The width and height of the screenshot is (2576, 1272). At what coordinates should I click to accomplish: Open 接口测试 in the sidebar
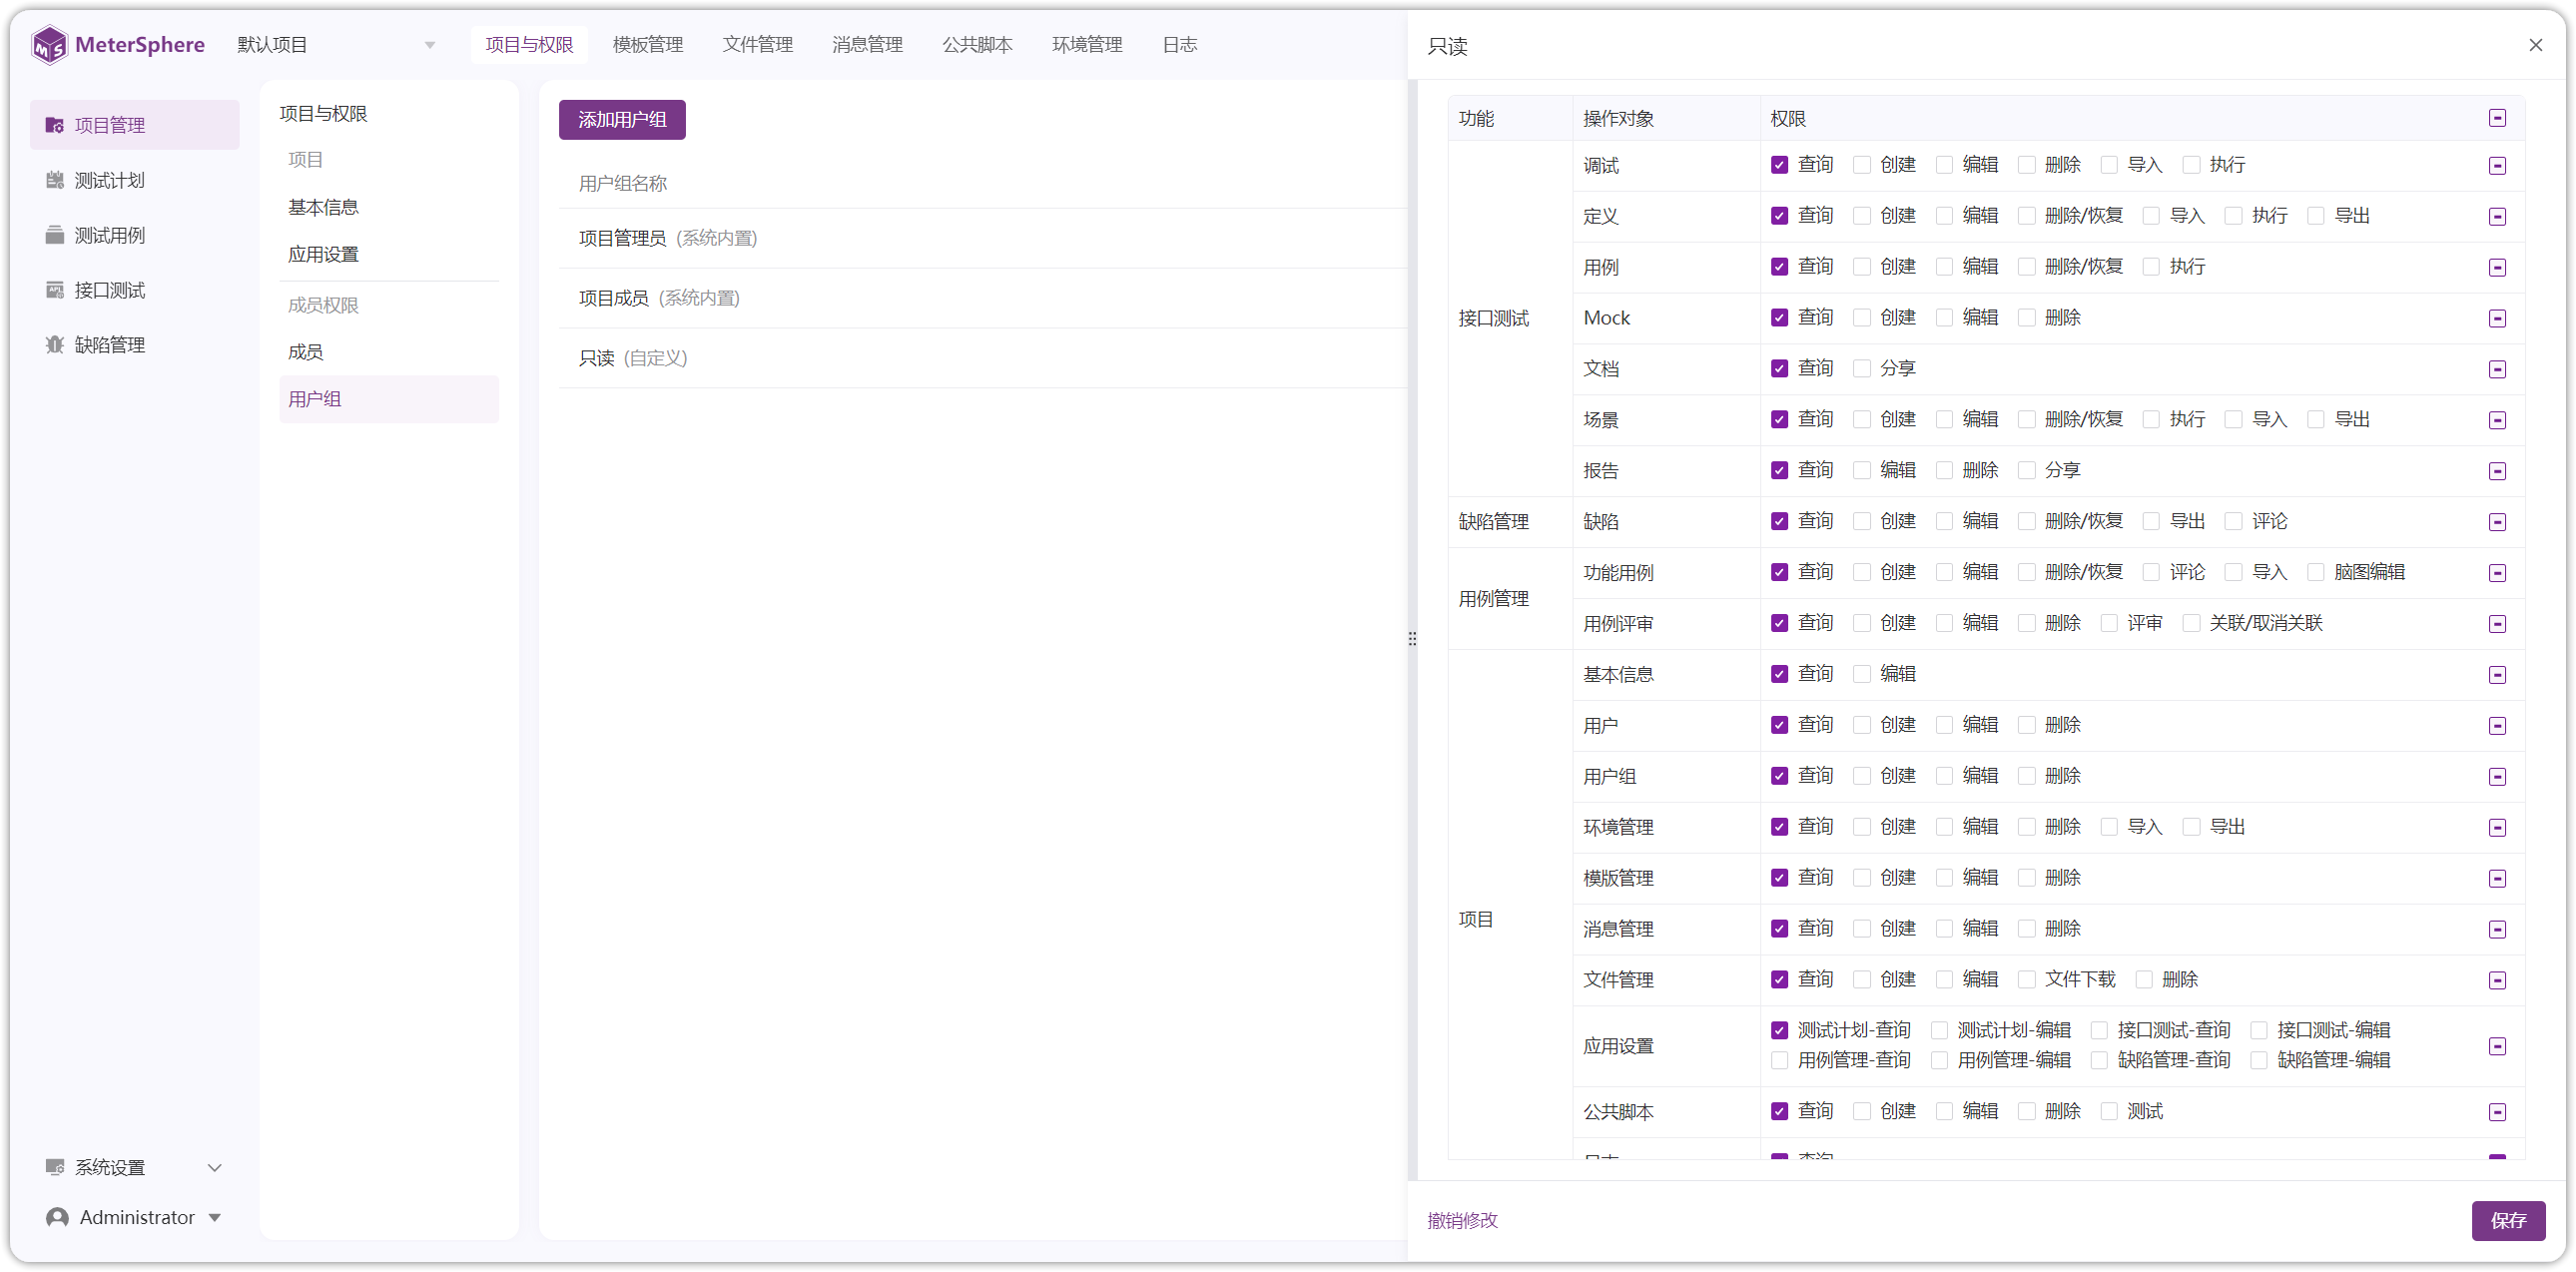coord(134,290)
